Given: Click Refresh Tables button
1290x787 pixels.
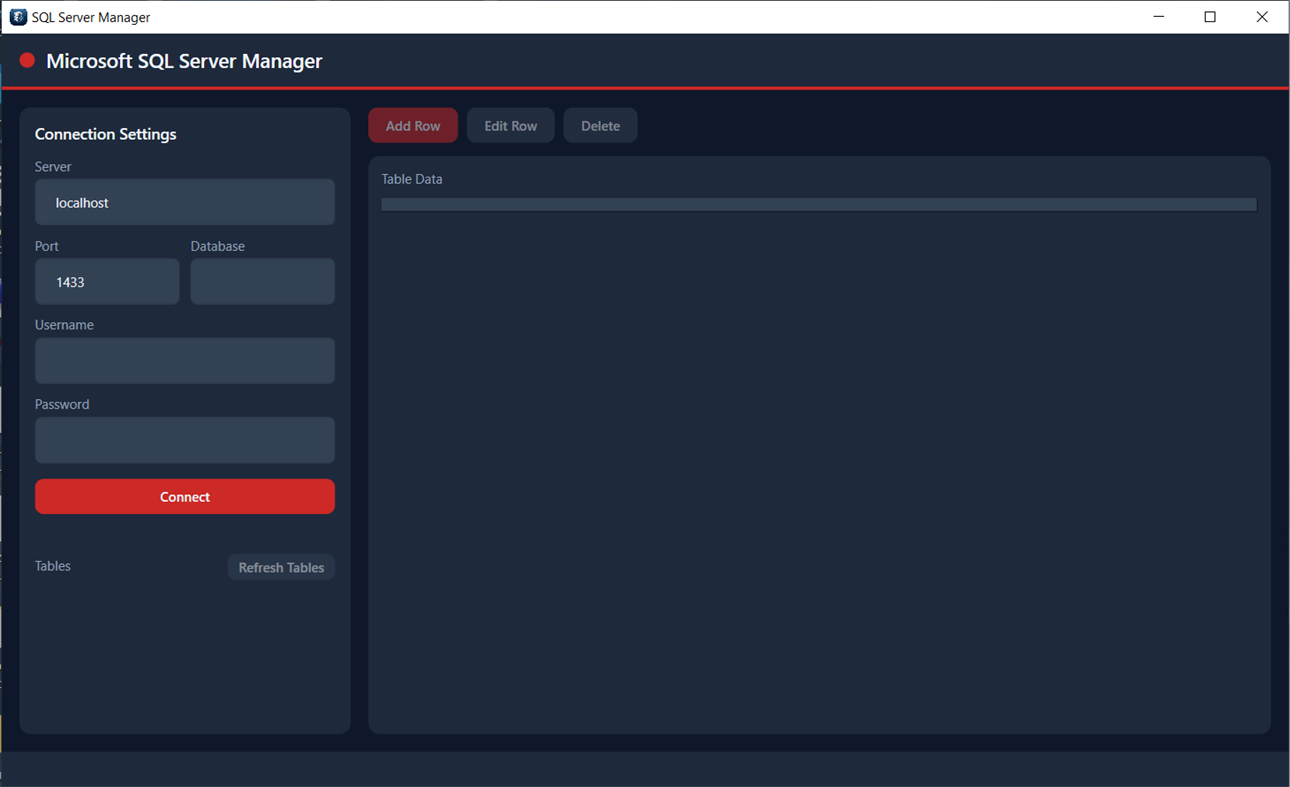Looking at the screenshot, I should pyautogui.click(x=281, y=567).
